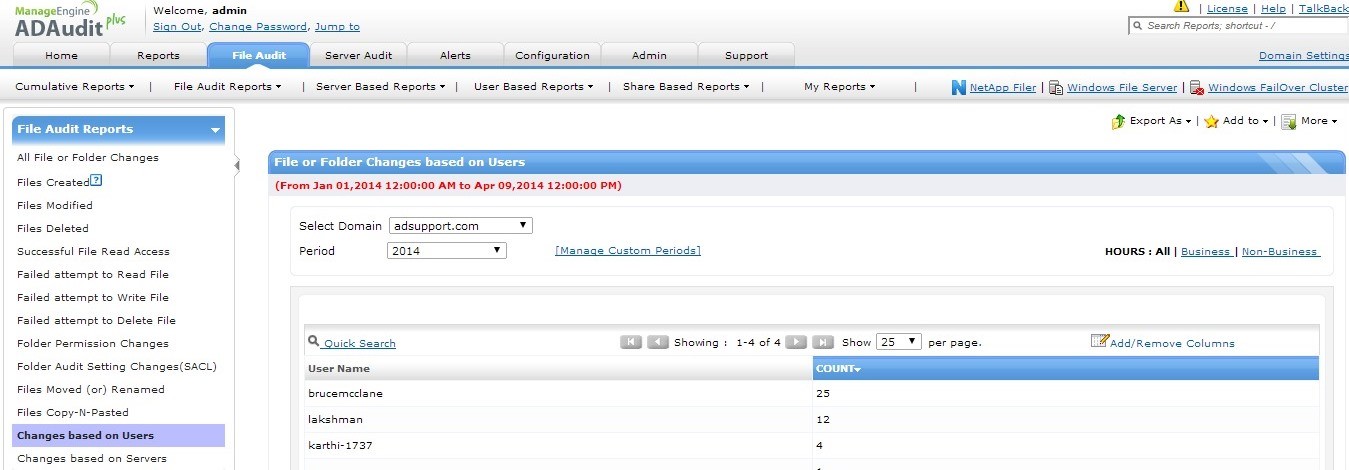Click the help icon beside Files Created
This screenshot has width=1349, height=470.
click(x=96, y=181)
